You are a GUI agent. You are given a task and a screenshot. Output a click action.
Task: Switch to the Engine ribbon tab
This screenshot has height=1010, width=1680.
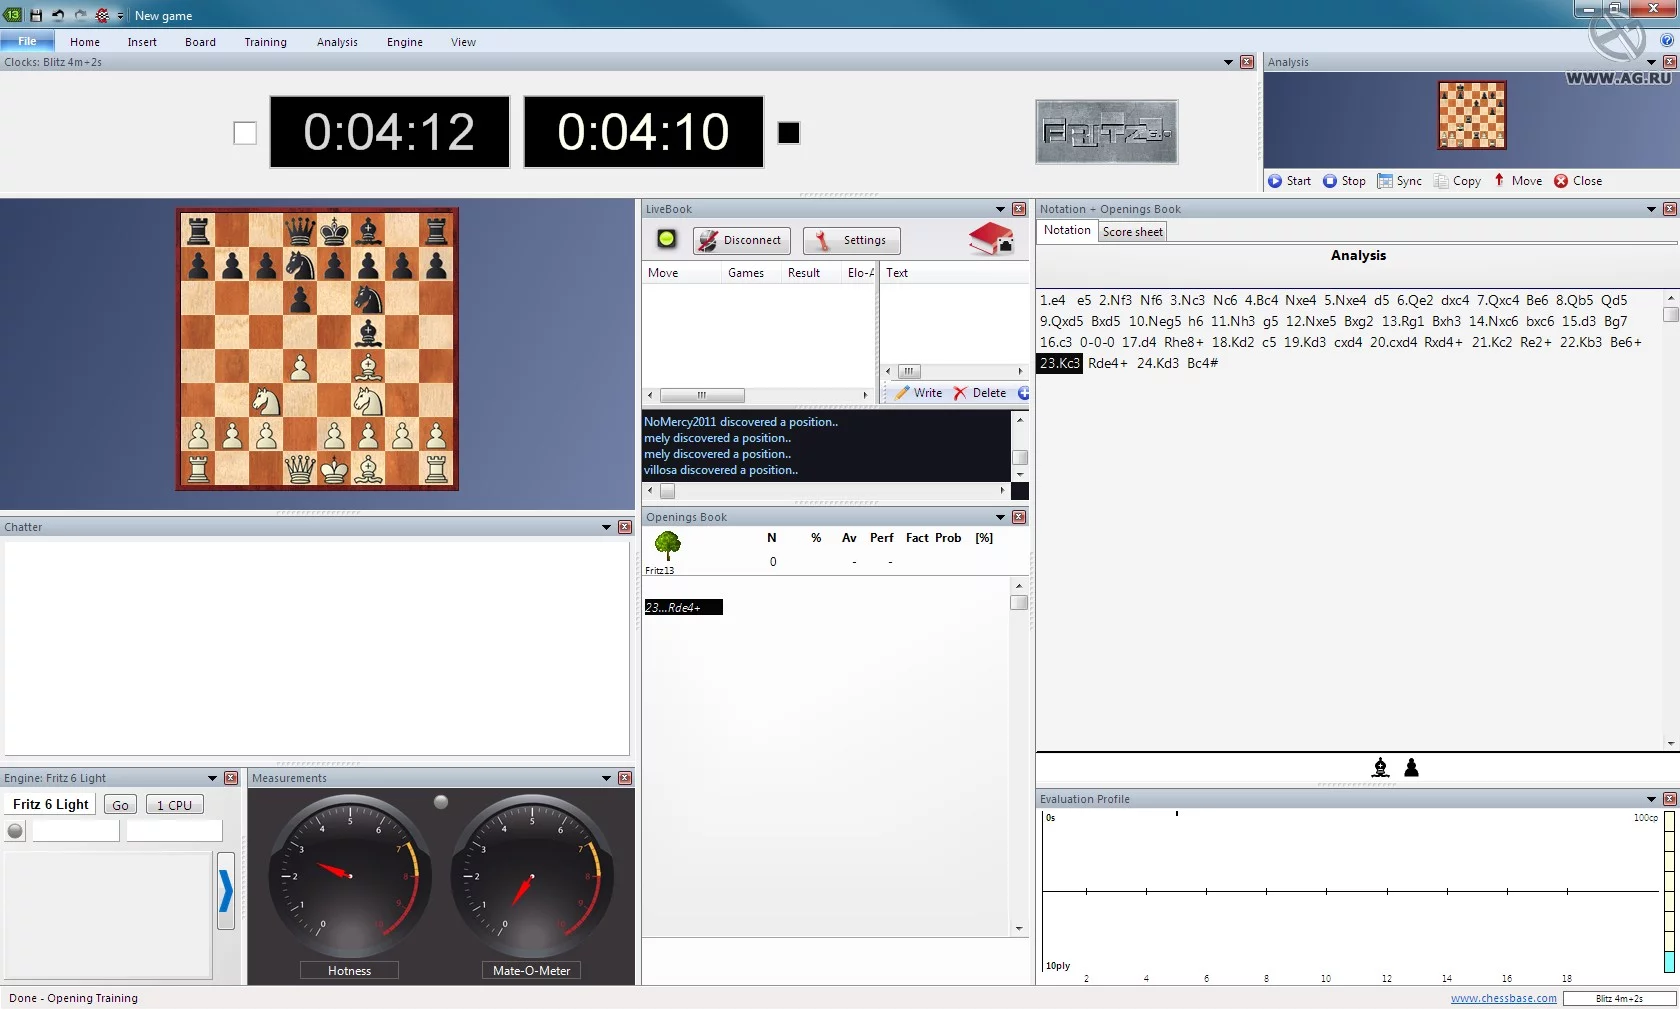pos(405,42)
